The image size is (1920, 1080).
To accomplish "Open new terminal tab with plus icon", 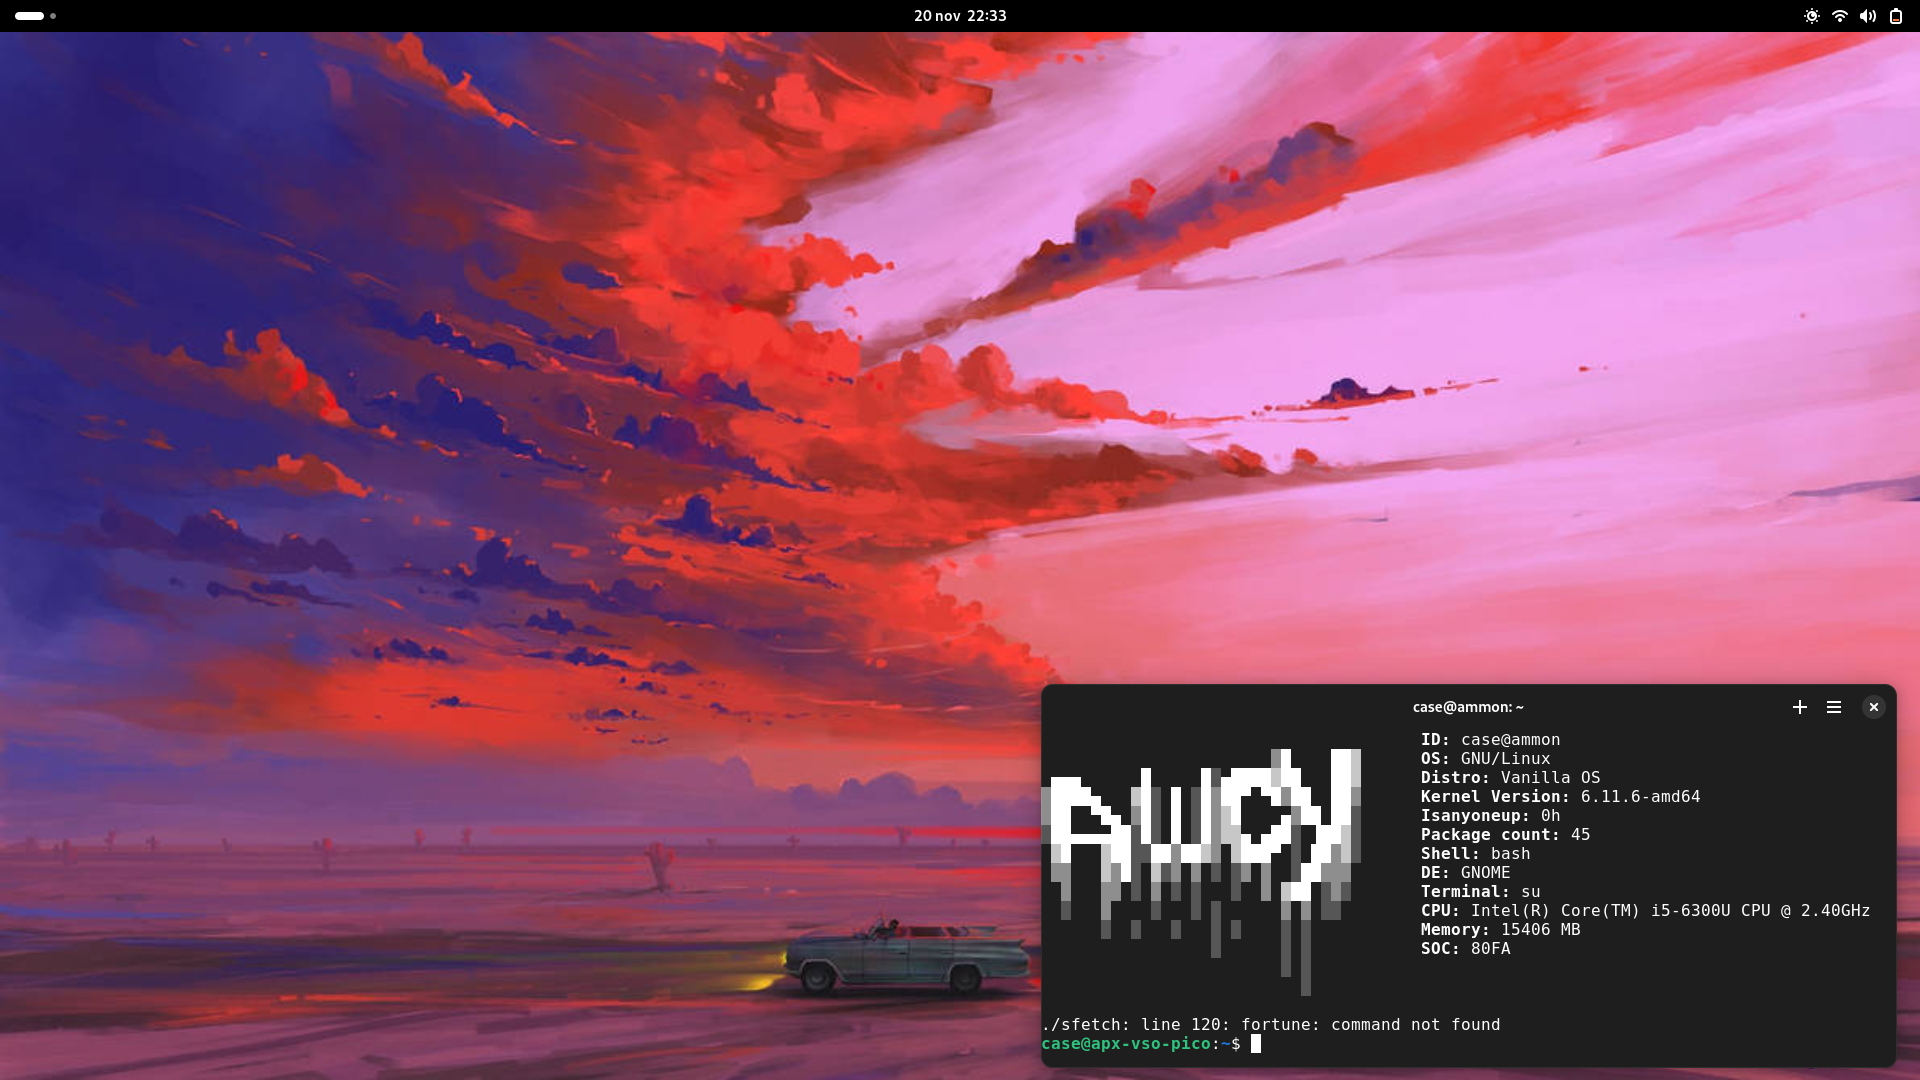I will tap(1799, 707).
